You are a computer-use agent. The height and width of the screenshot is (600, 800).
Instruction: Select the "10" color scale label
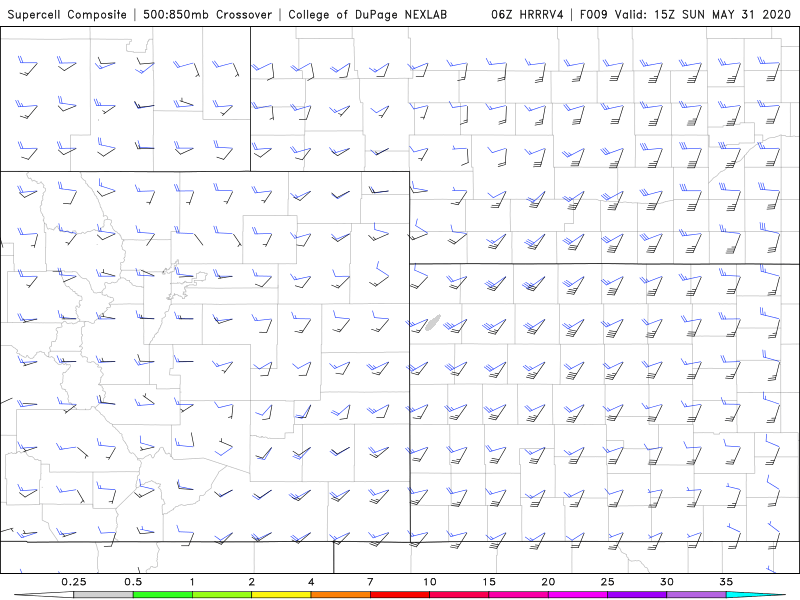[430, 582]
